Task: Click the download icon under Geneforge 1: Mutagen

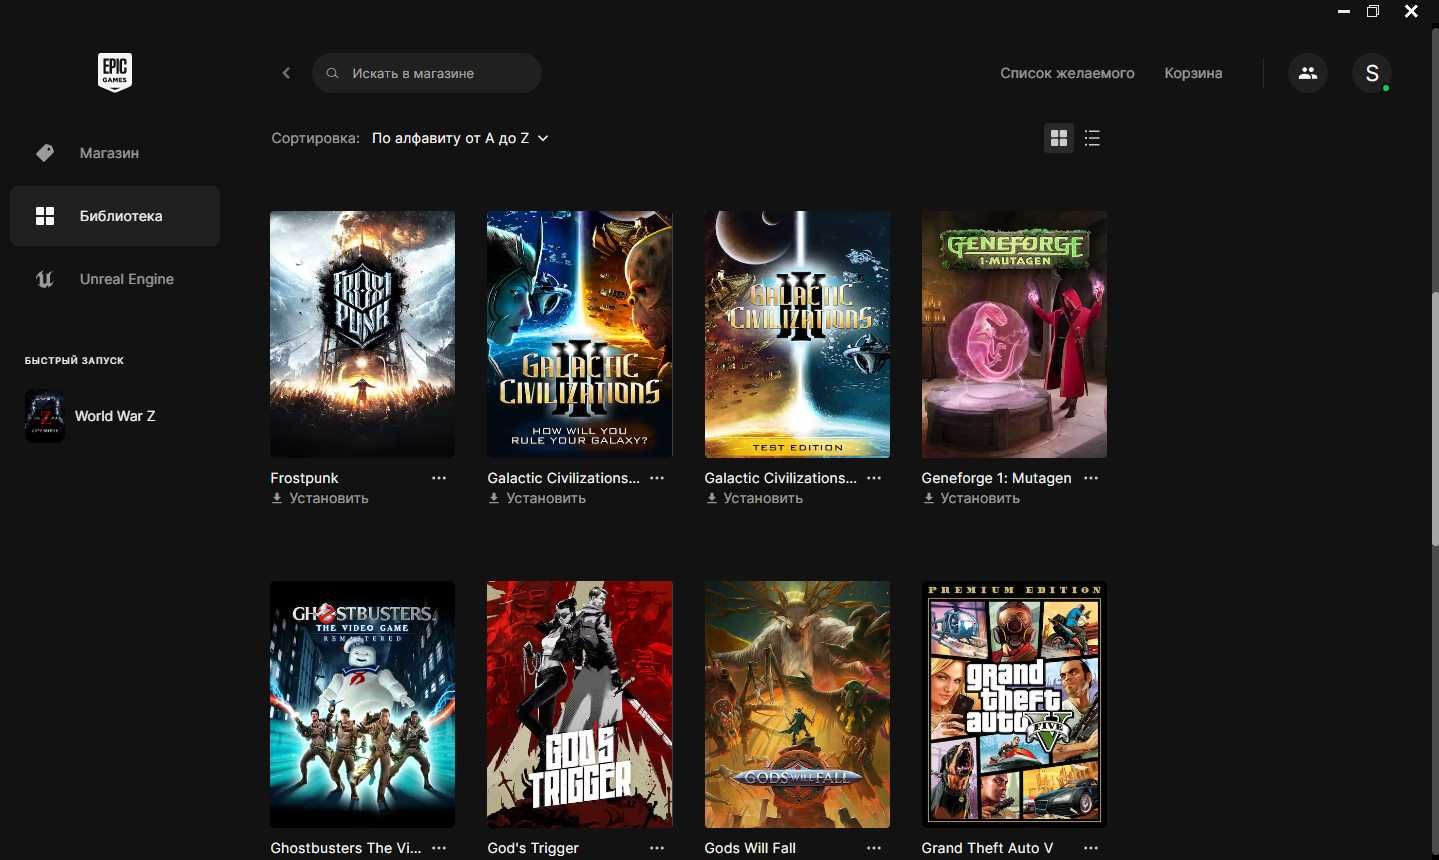Action: pos(928,498)
